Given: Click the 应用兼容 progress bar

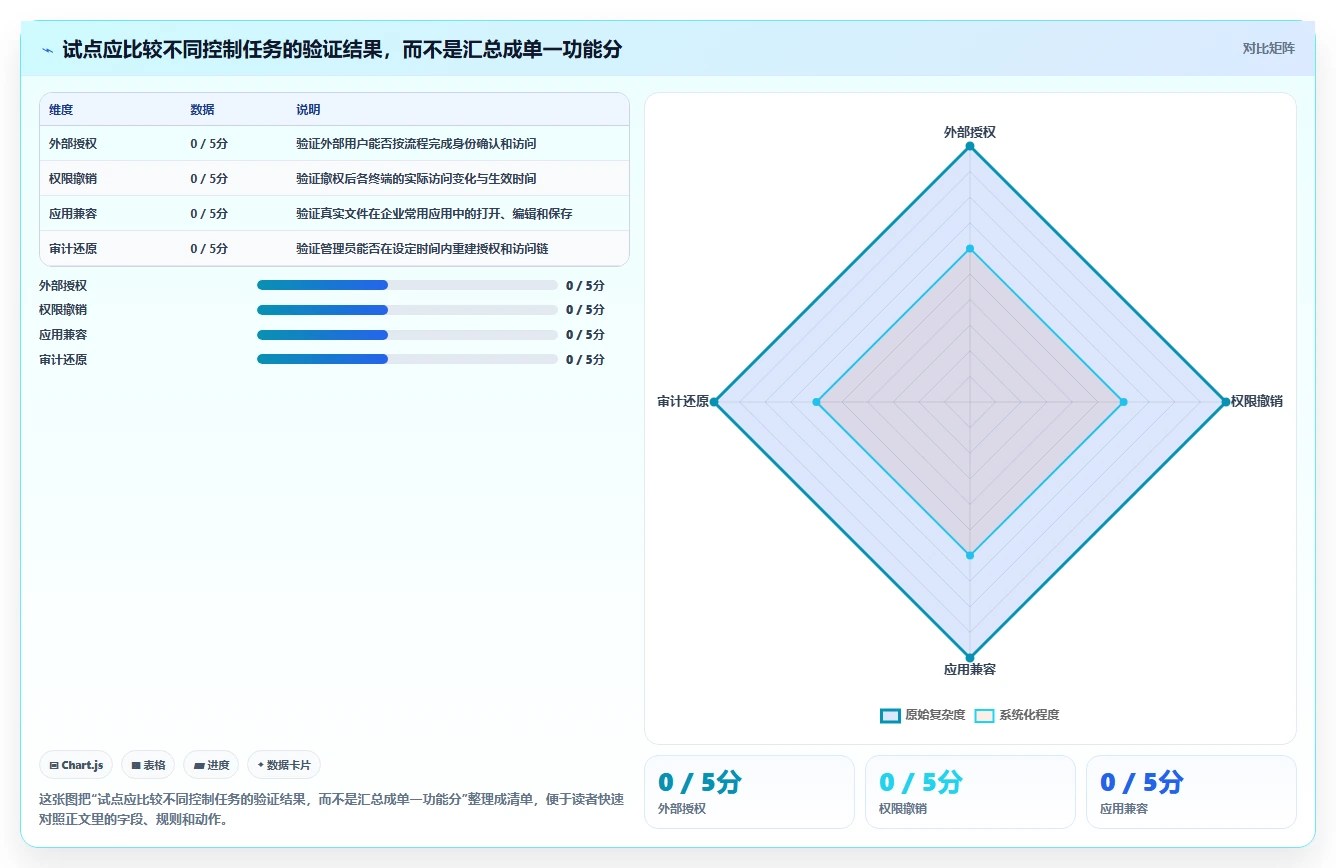Looking at the screenshot, I should pos(407,335).
